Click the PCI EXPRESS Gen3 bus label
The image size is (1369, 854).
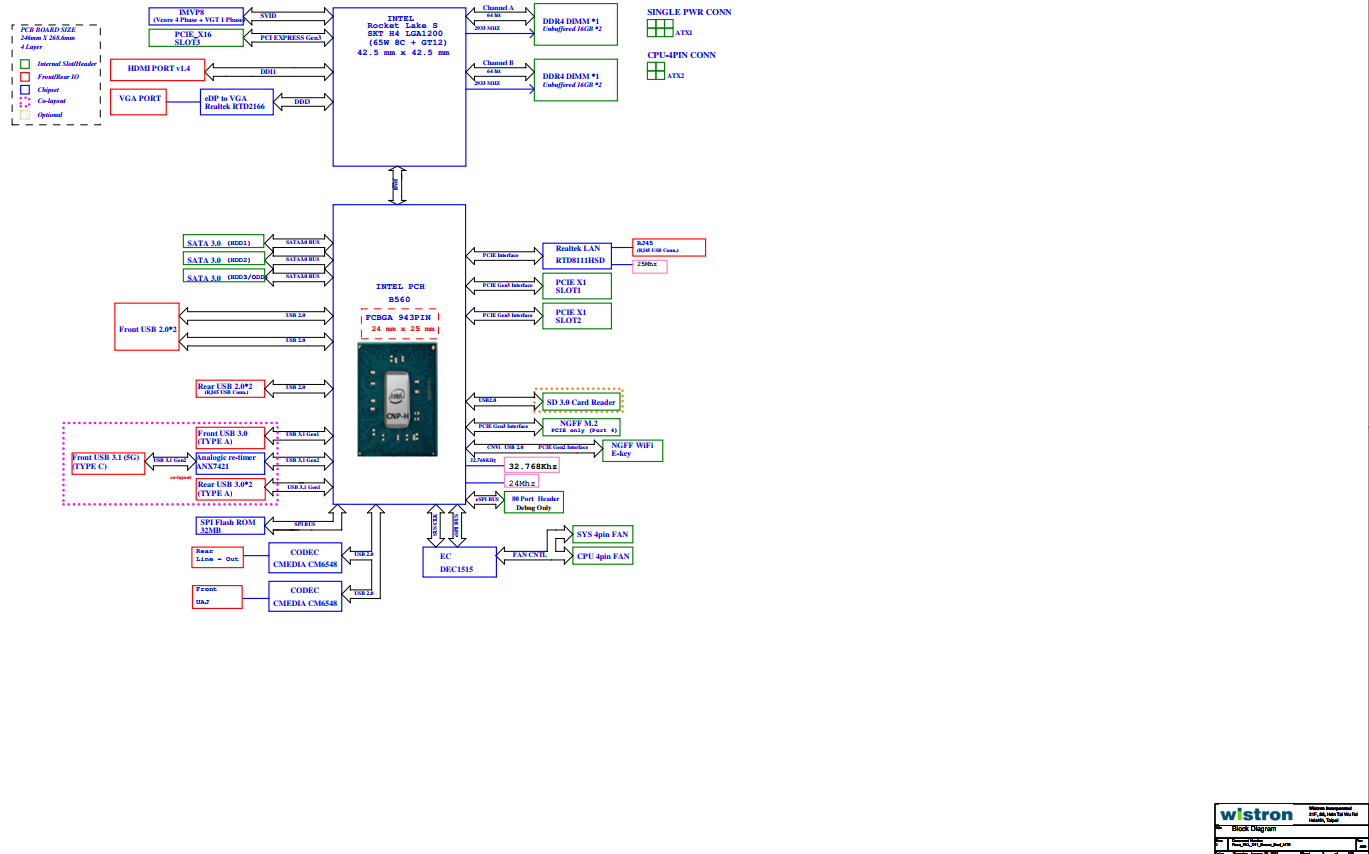291,38
